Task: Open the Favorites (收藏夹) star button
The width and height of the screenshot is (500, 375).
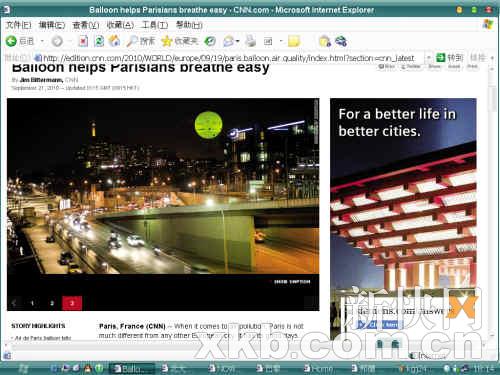Action: click(179, 41)
